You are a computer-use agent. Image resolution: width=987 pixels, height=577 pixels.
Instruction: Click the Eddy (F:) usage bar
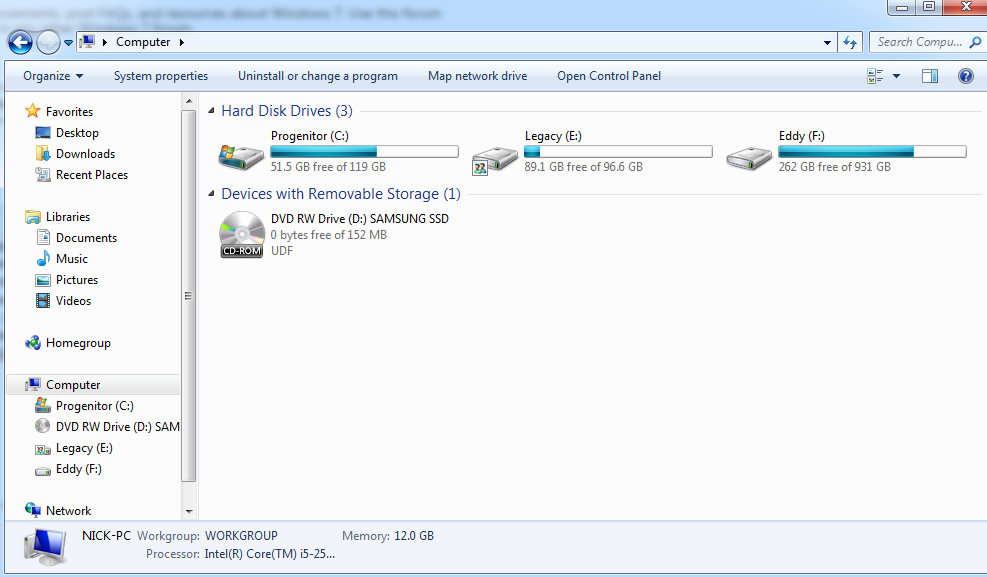tap(872, 152)
